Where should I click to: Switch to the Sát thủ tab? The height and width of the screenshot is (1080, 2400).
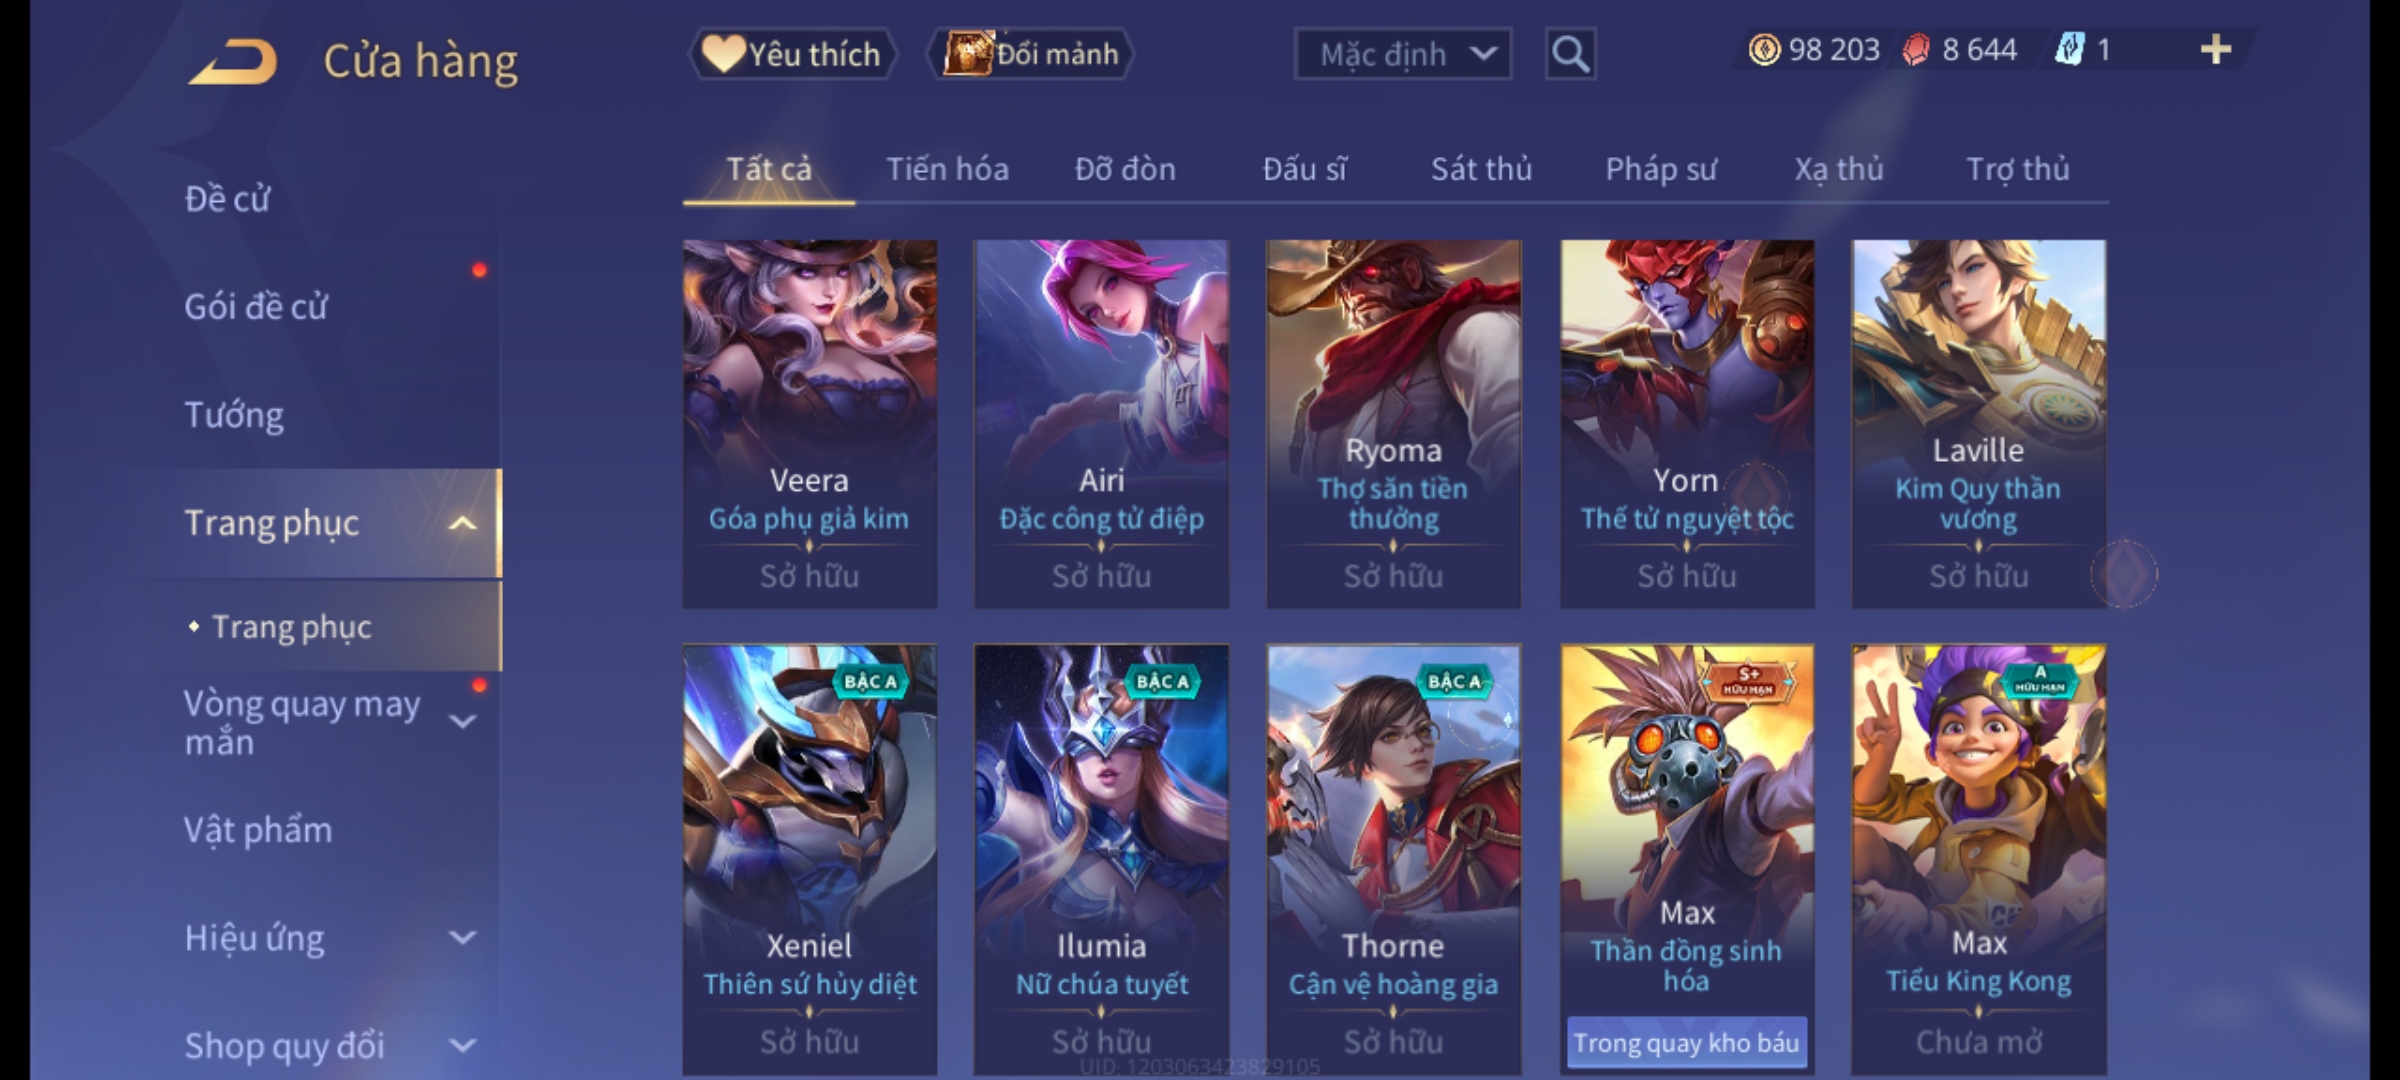[1481, 169]
